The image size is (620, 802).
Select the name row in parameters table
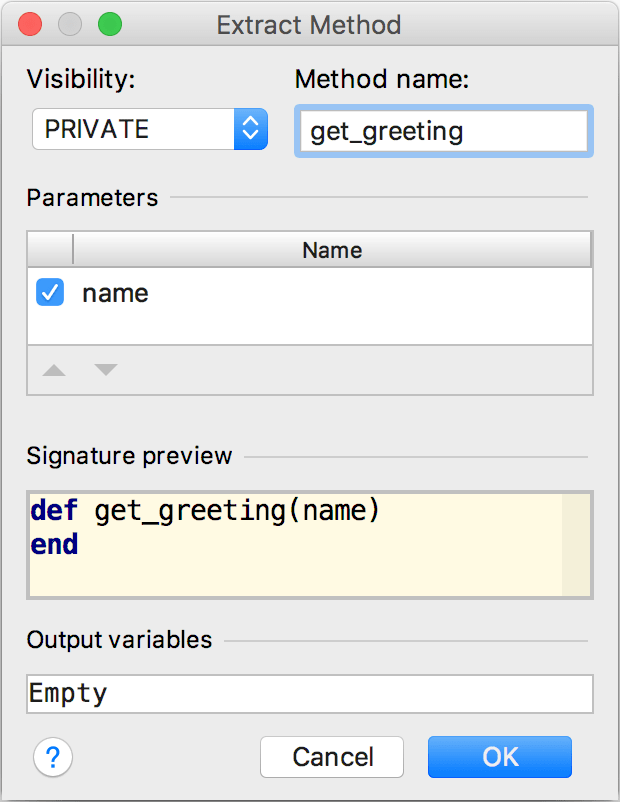pos(117,292)
